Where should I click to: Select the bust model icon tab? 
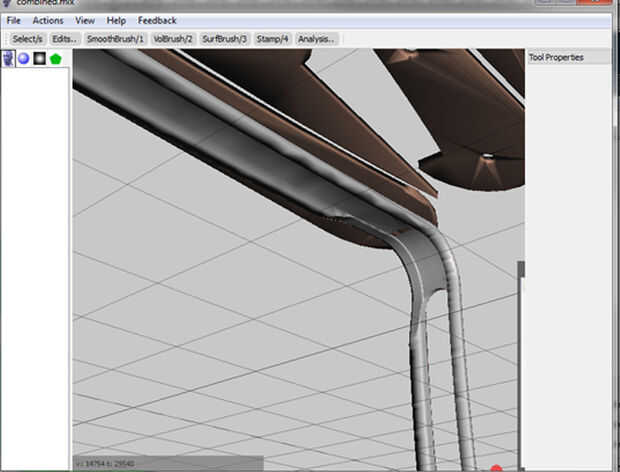(x=8, y=59)
